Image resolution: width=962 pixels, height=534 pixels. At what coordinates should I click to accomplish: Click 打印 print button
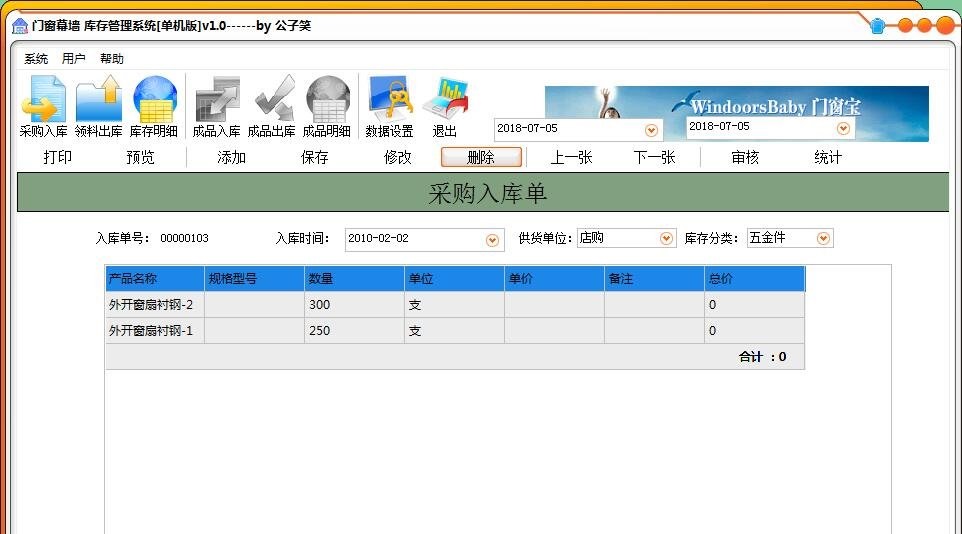58,157
